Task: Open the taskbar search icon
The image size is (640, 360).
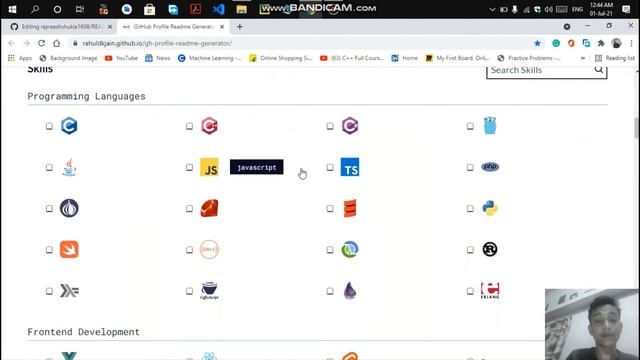Action: point(35,9)
